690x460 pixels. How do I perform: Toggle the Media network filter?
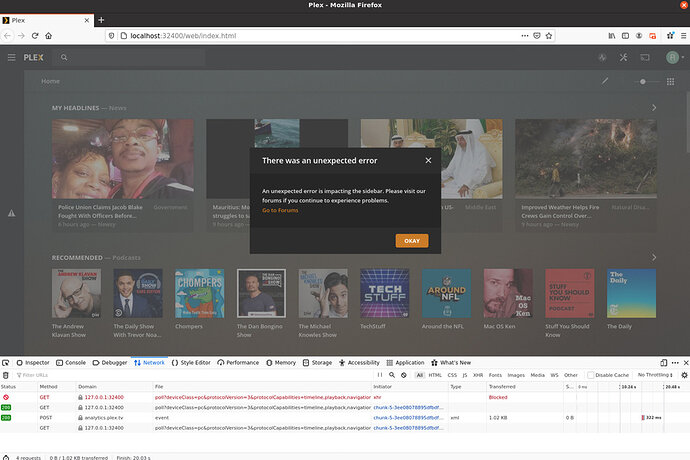point(537,375)
